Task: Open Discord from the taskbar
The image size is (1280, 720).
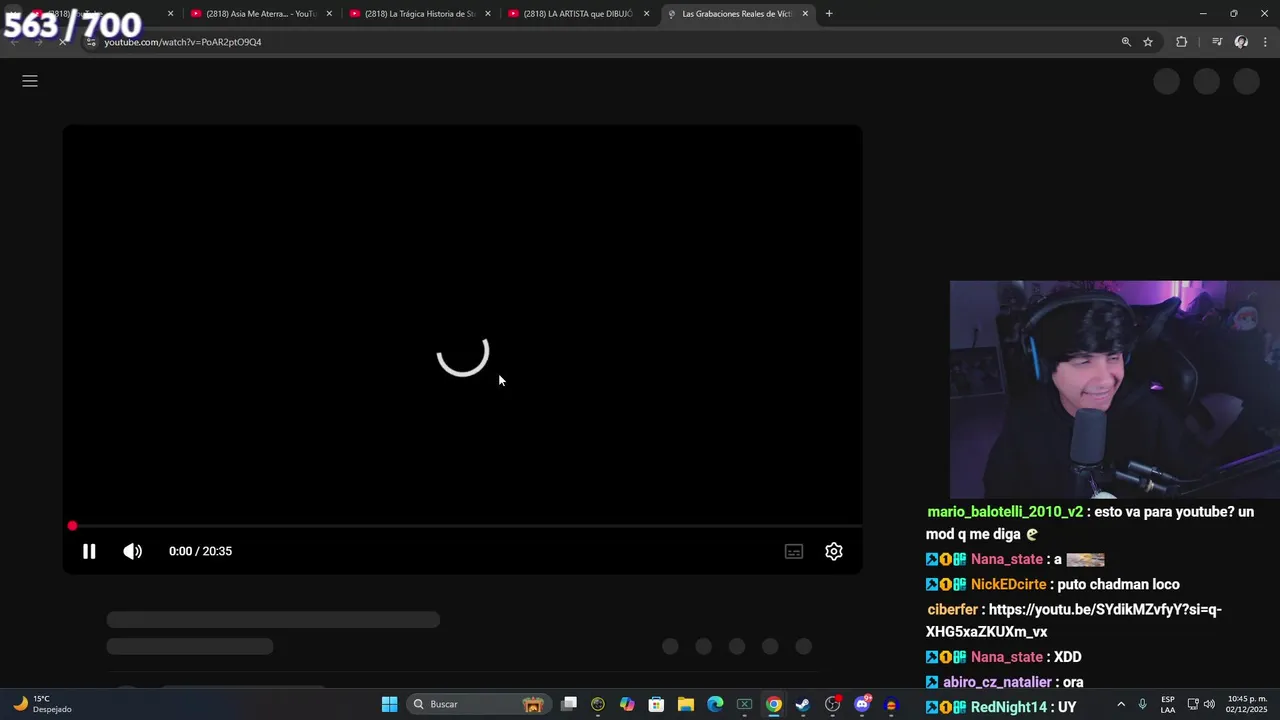Action: coord(862,704)
